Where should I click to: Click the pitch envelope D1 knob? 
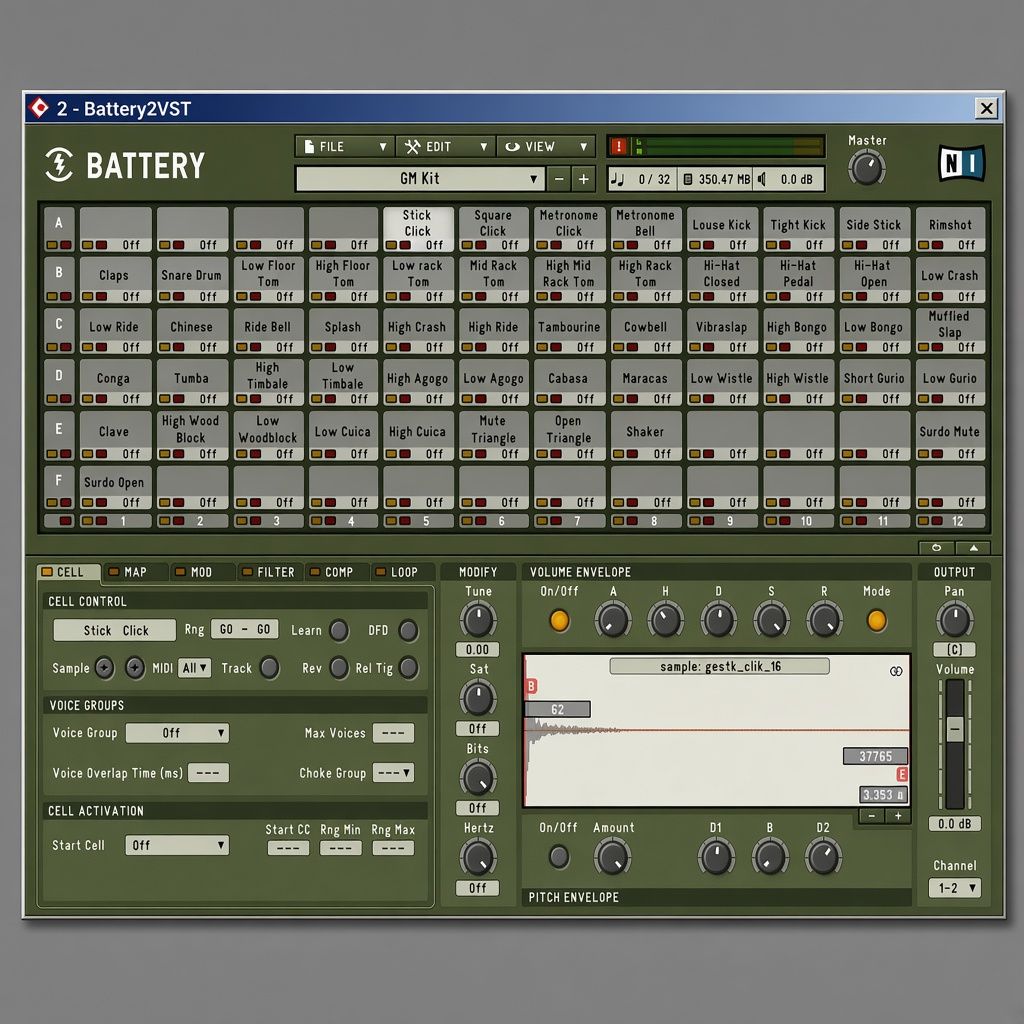(x=716, y=857)
